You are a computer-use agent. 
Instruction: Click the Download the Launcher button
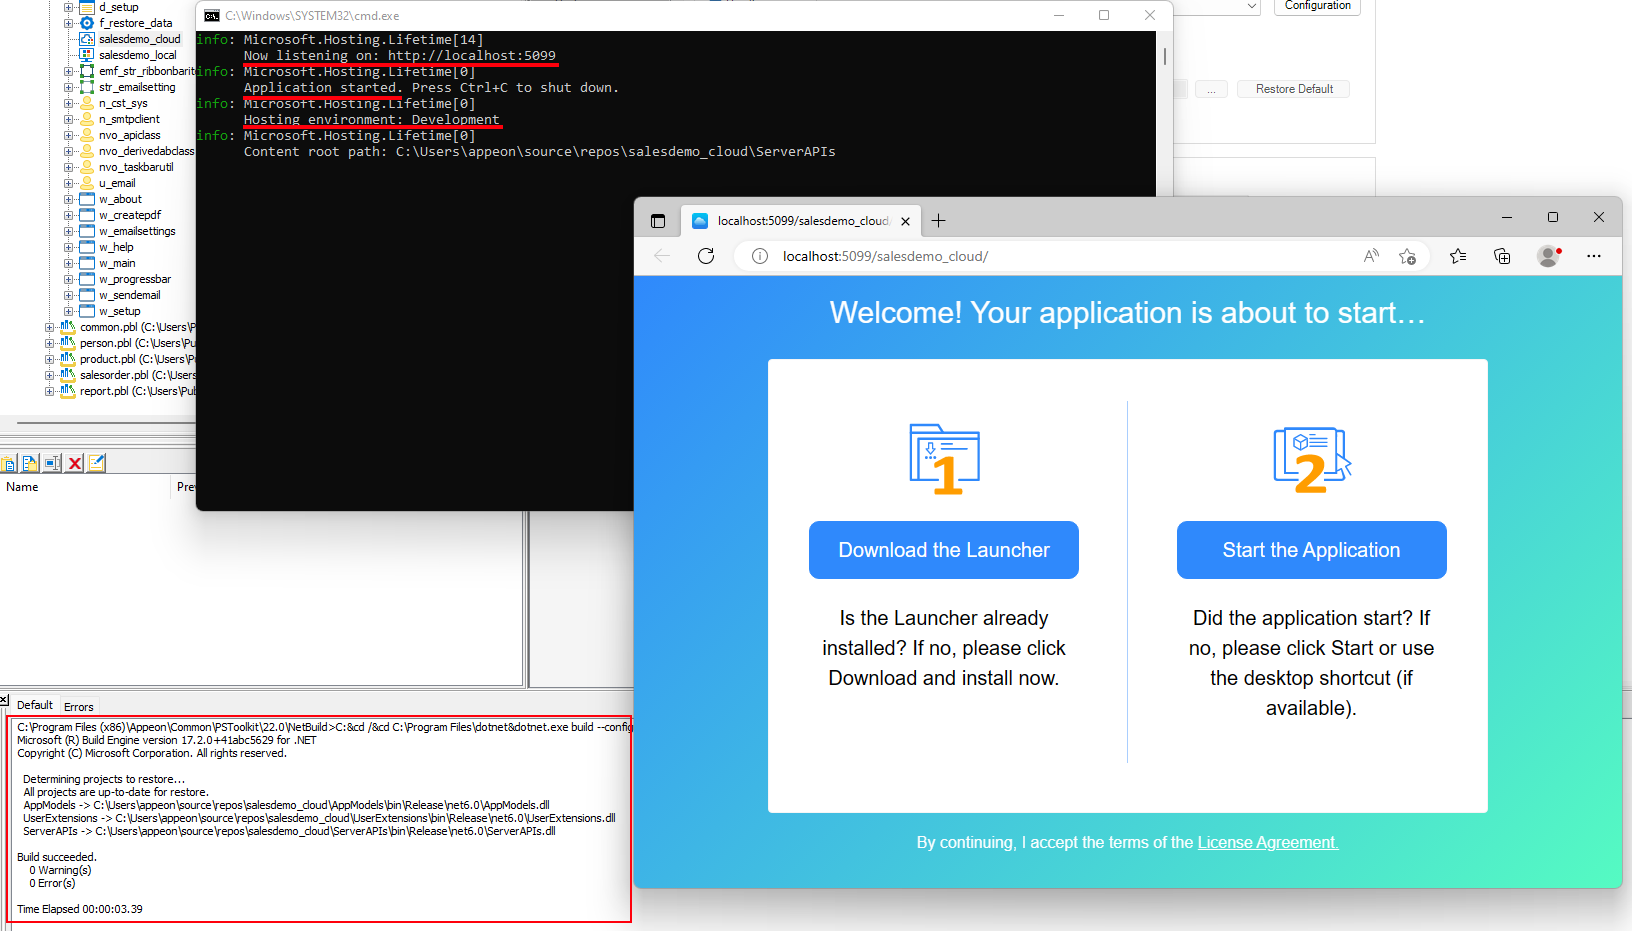pyautogui.click(x=943, y=550)
